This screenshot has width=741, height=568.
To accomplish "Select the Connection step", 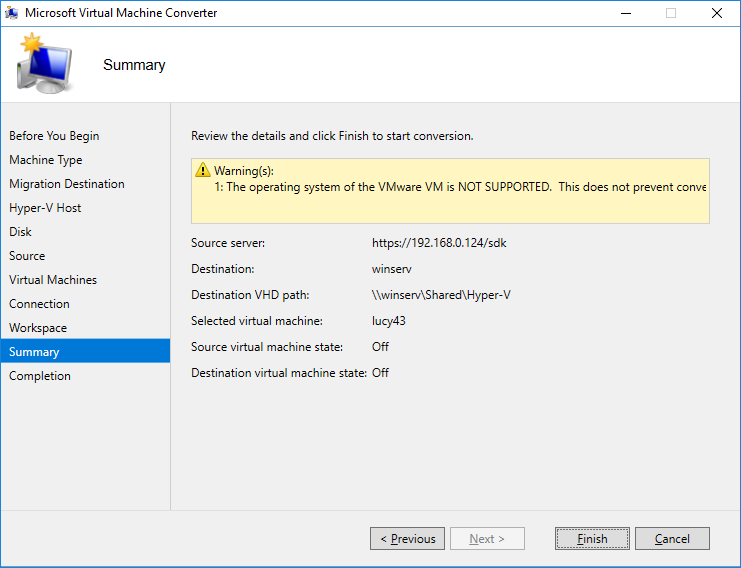I will pos(39,304).
